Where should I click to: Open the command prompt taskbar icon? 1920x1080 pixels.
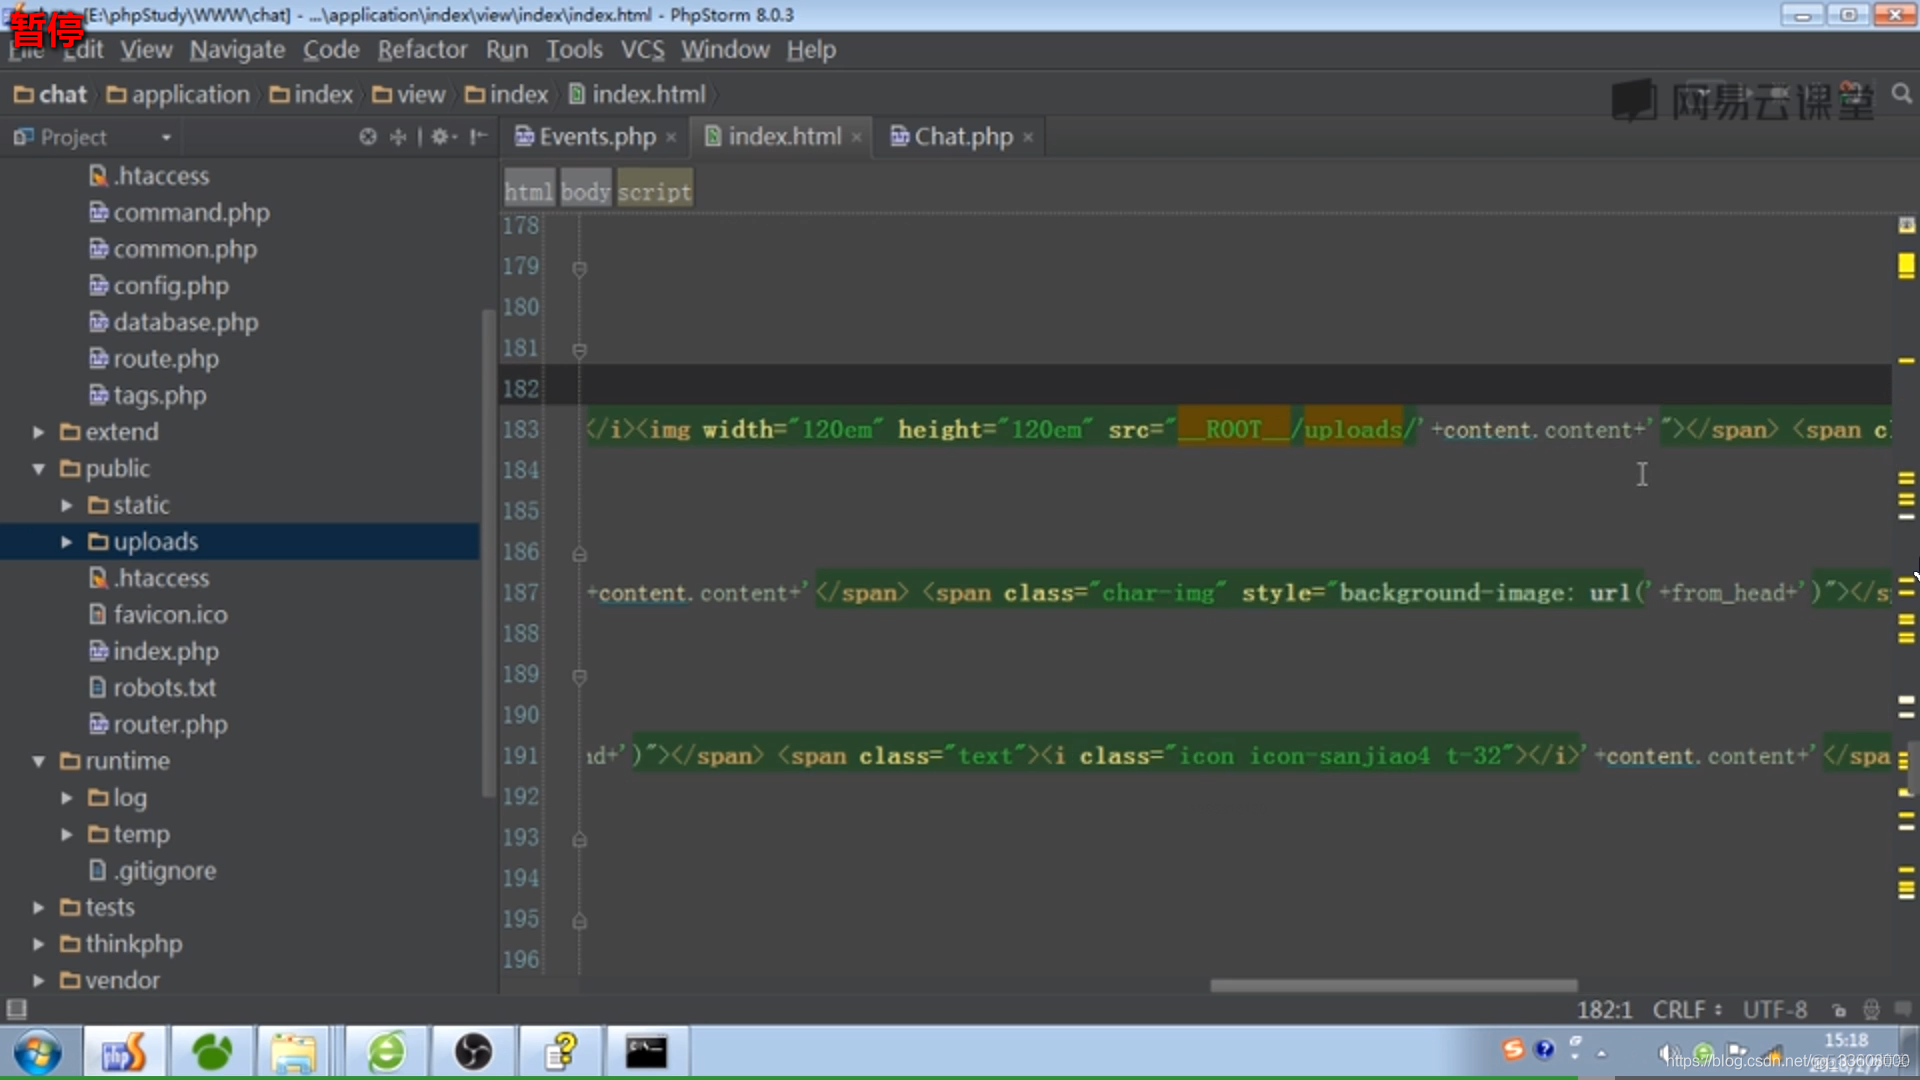click(646, 1052)
